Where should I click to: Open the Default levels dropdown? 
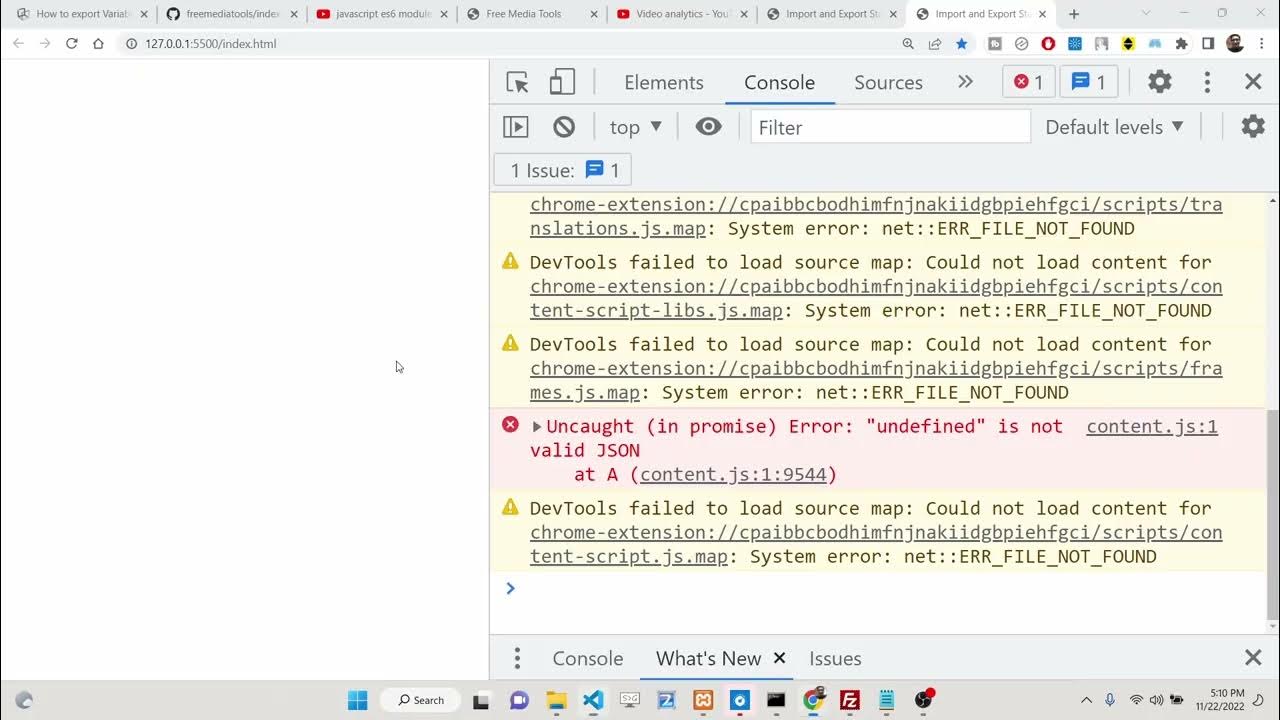(x=1114, y=127)
